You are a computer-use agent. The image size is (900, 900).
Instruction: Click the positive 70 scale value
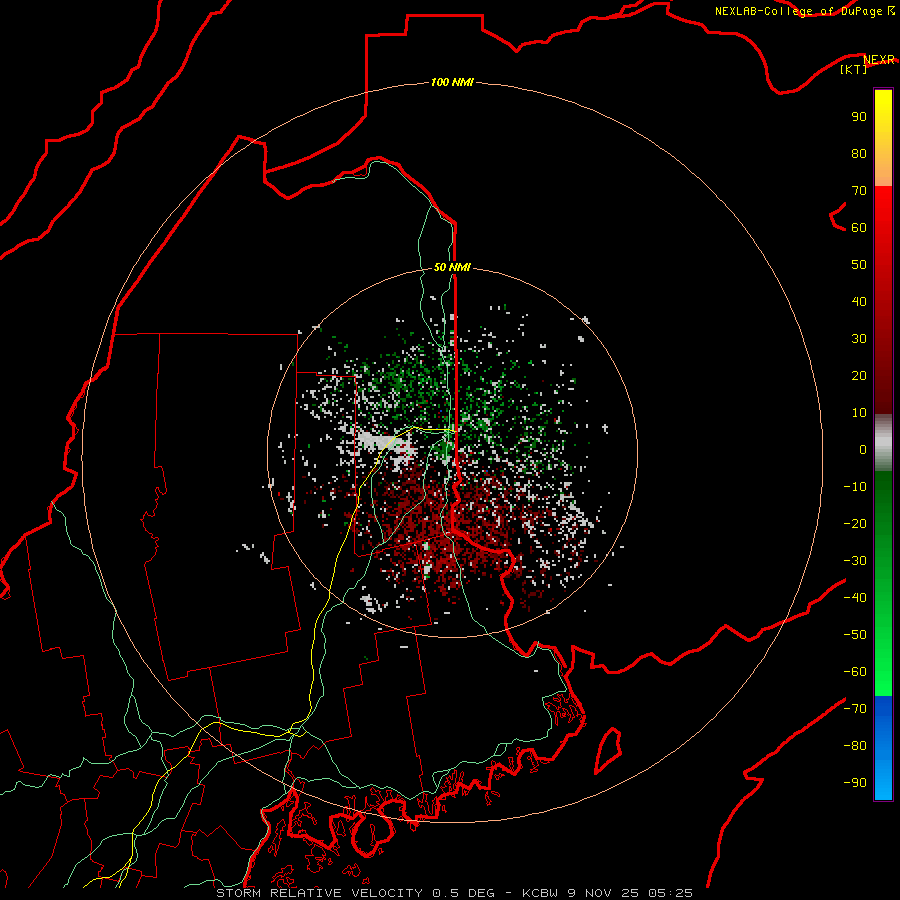coord(859,191)
